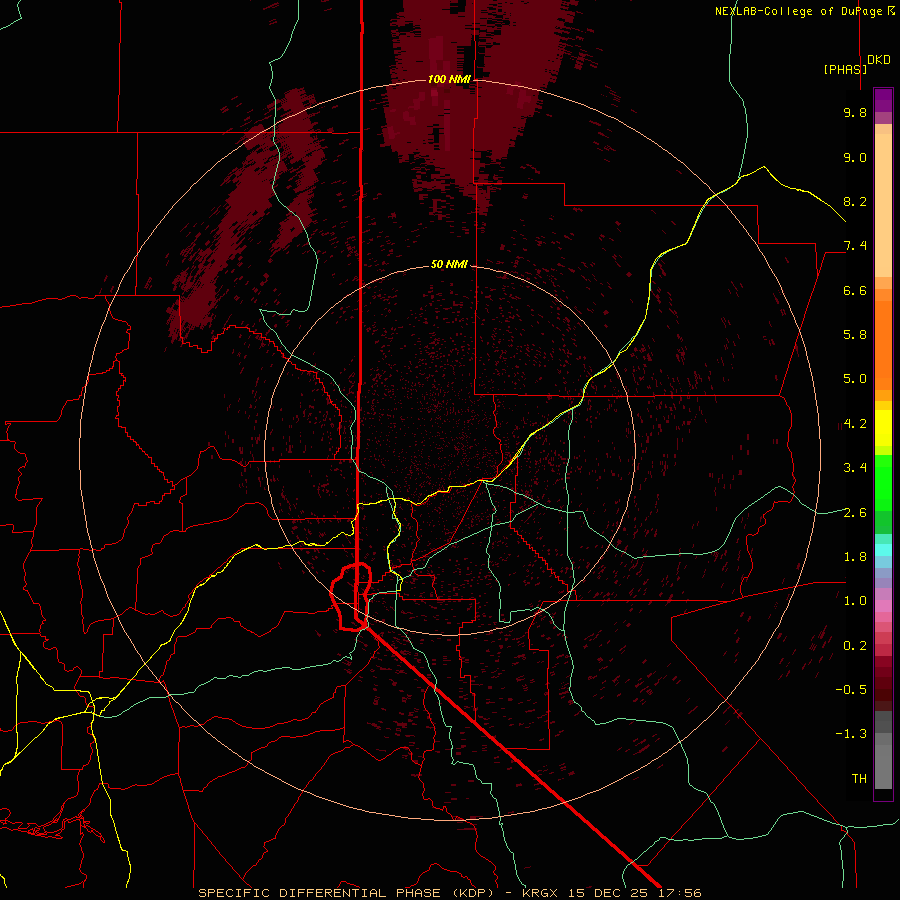Click the 5.8 value on the color scale
This screenshot has width=900, height=900.
[855, 335]
